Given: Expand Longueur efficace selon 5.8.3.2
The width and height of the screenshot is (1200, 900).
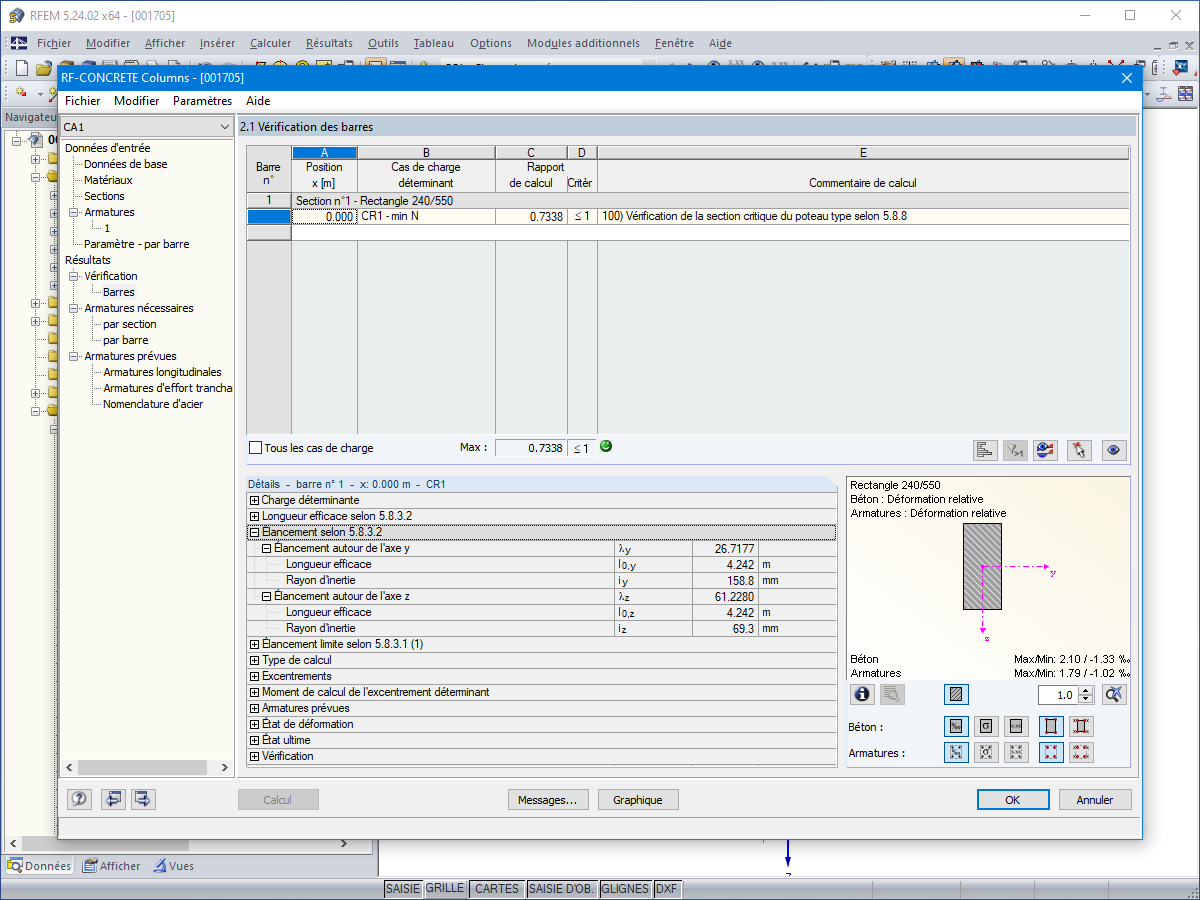Looking at the screenshot, I should [254, 516].
